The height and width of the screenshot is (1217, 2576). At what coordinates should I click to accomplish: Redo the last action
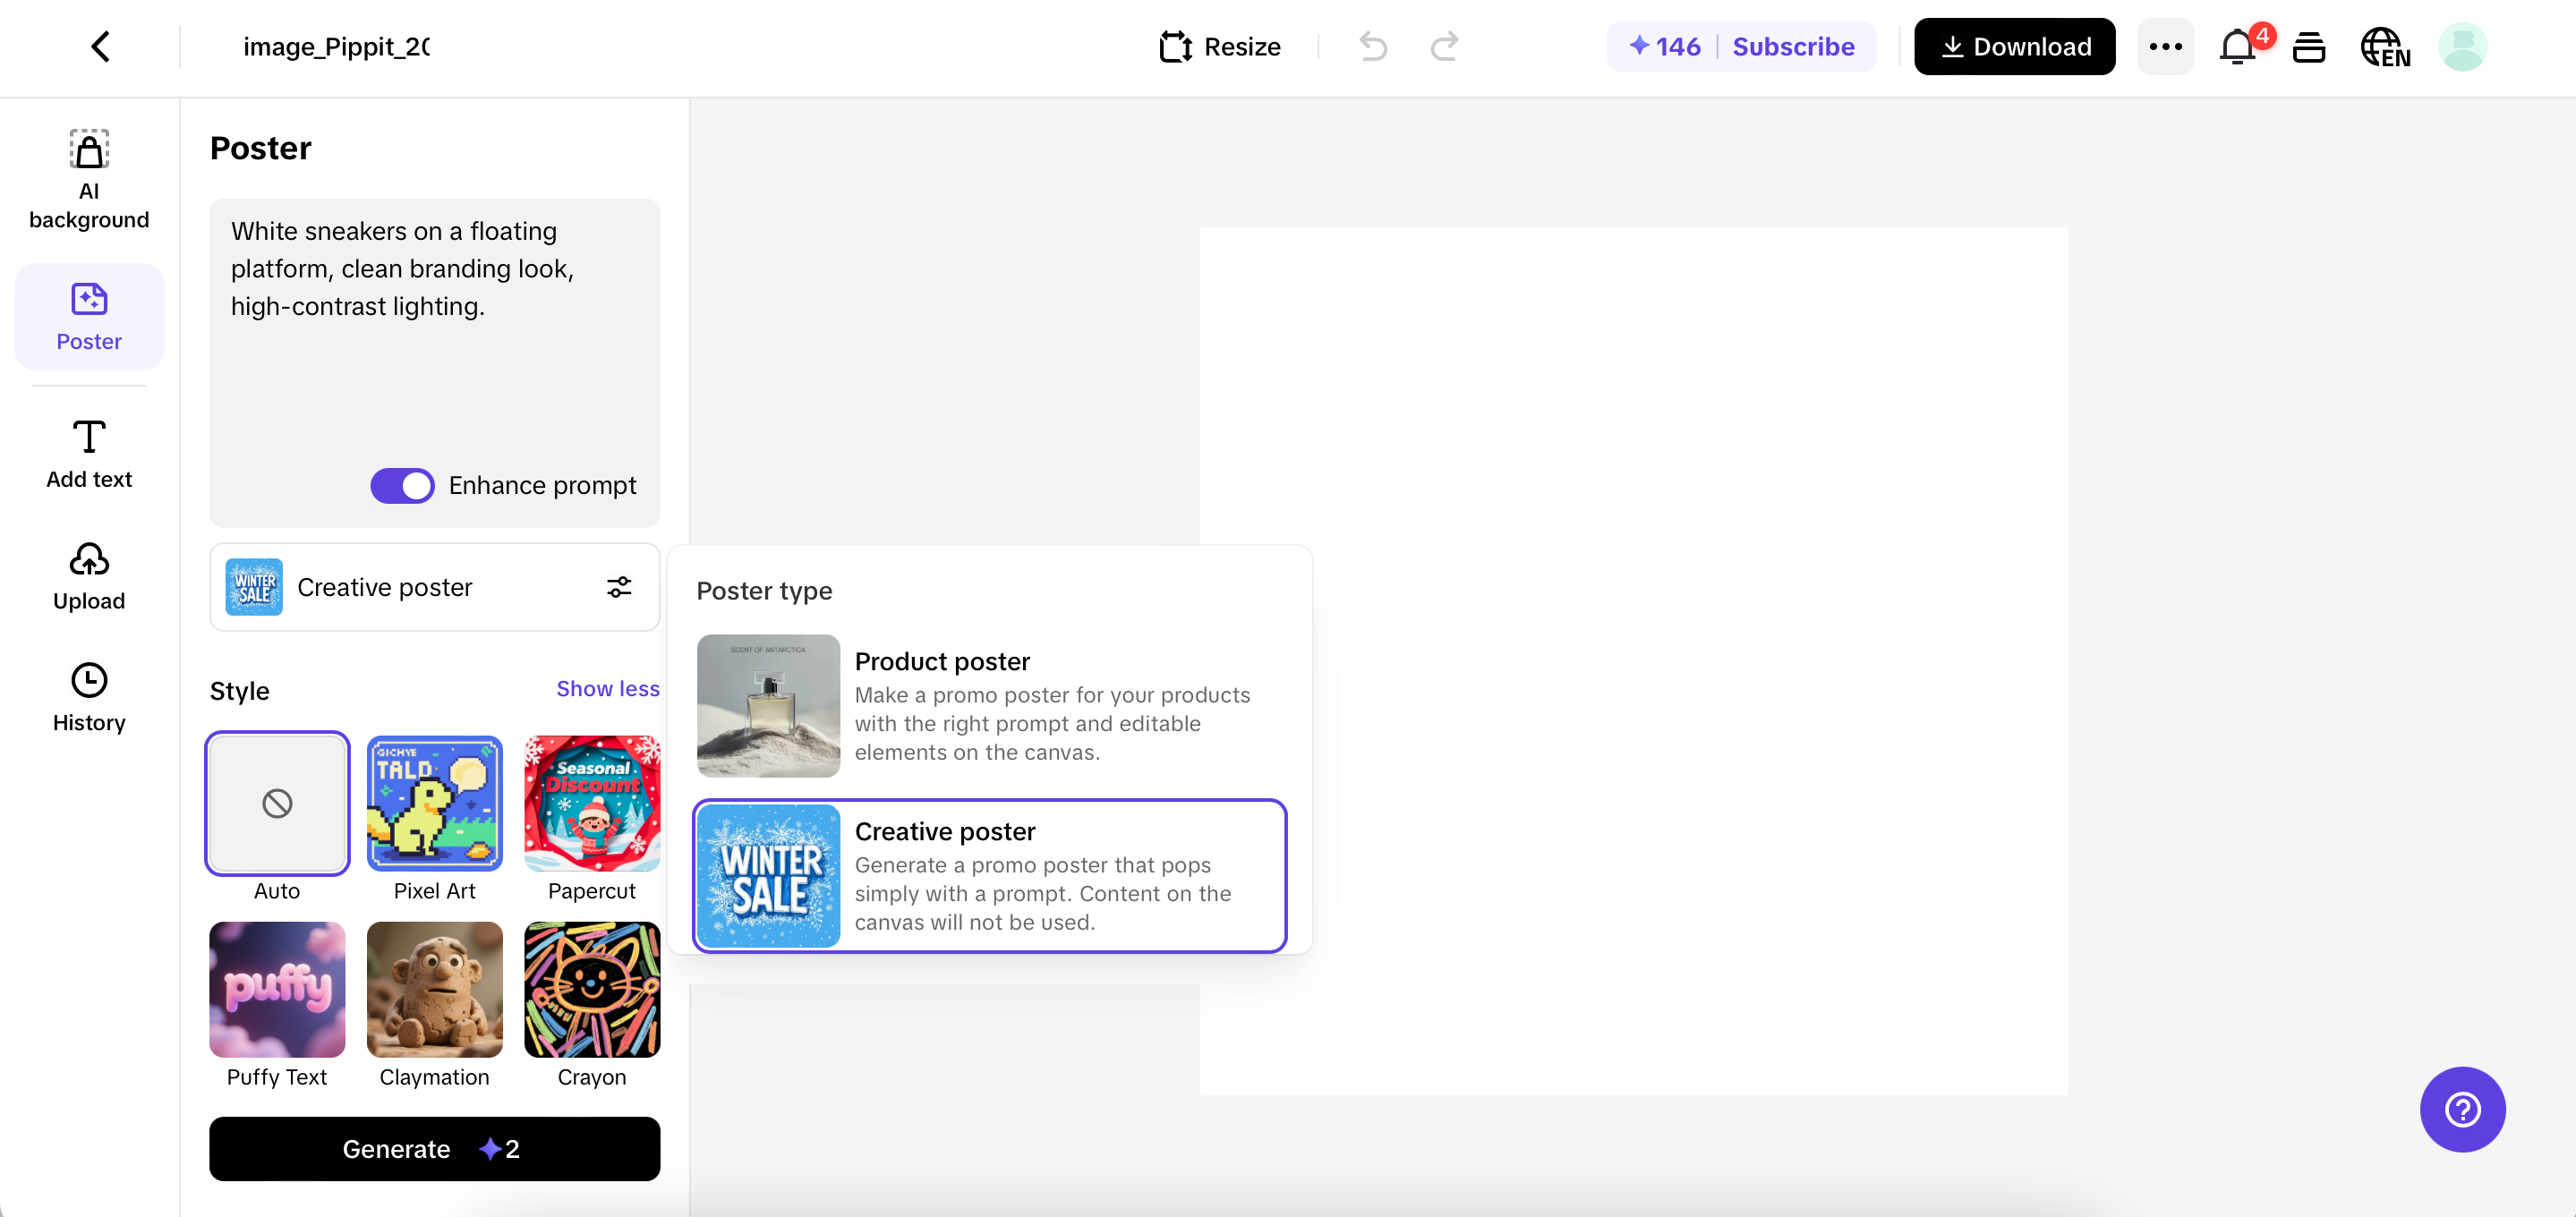point(1444,46)
